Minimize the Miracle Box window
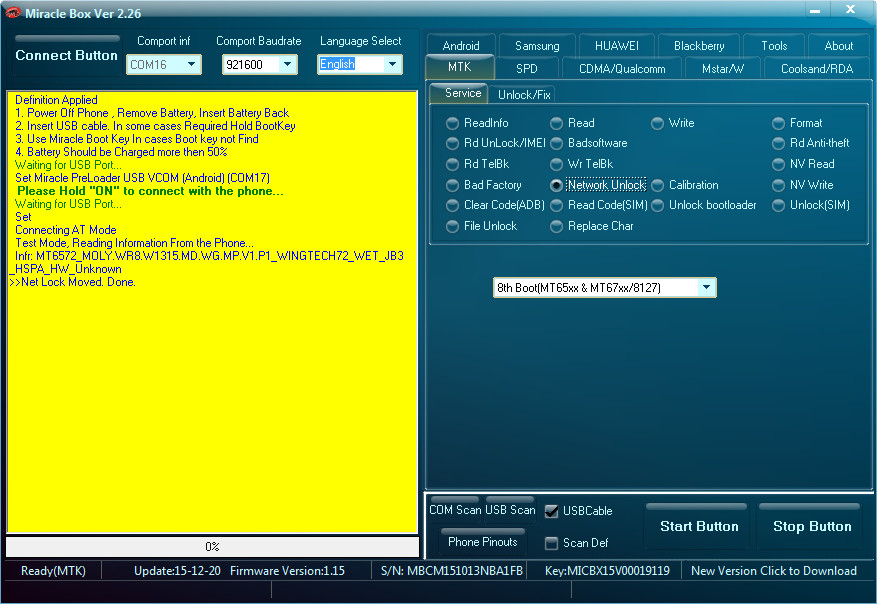 click(815, 10)
